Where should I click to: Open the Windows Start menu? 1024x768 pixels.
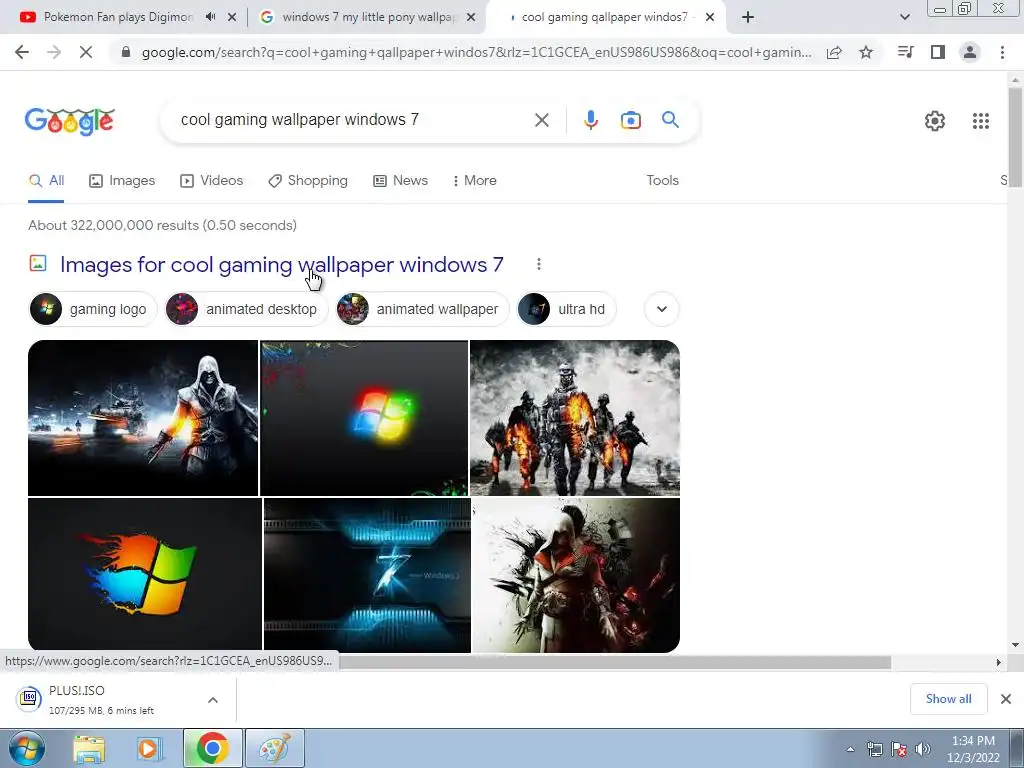coord(27,748)
